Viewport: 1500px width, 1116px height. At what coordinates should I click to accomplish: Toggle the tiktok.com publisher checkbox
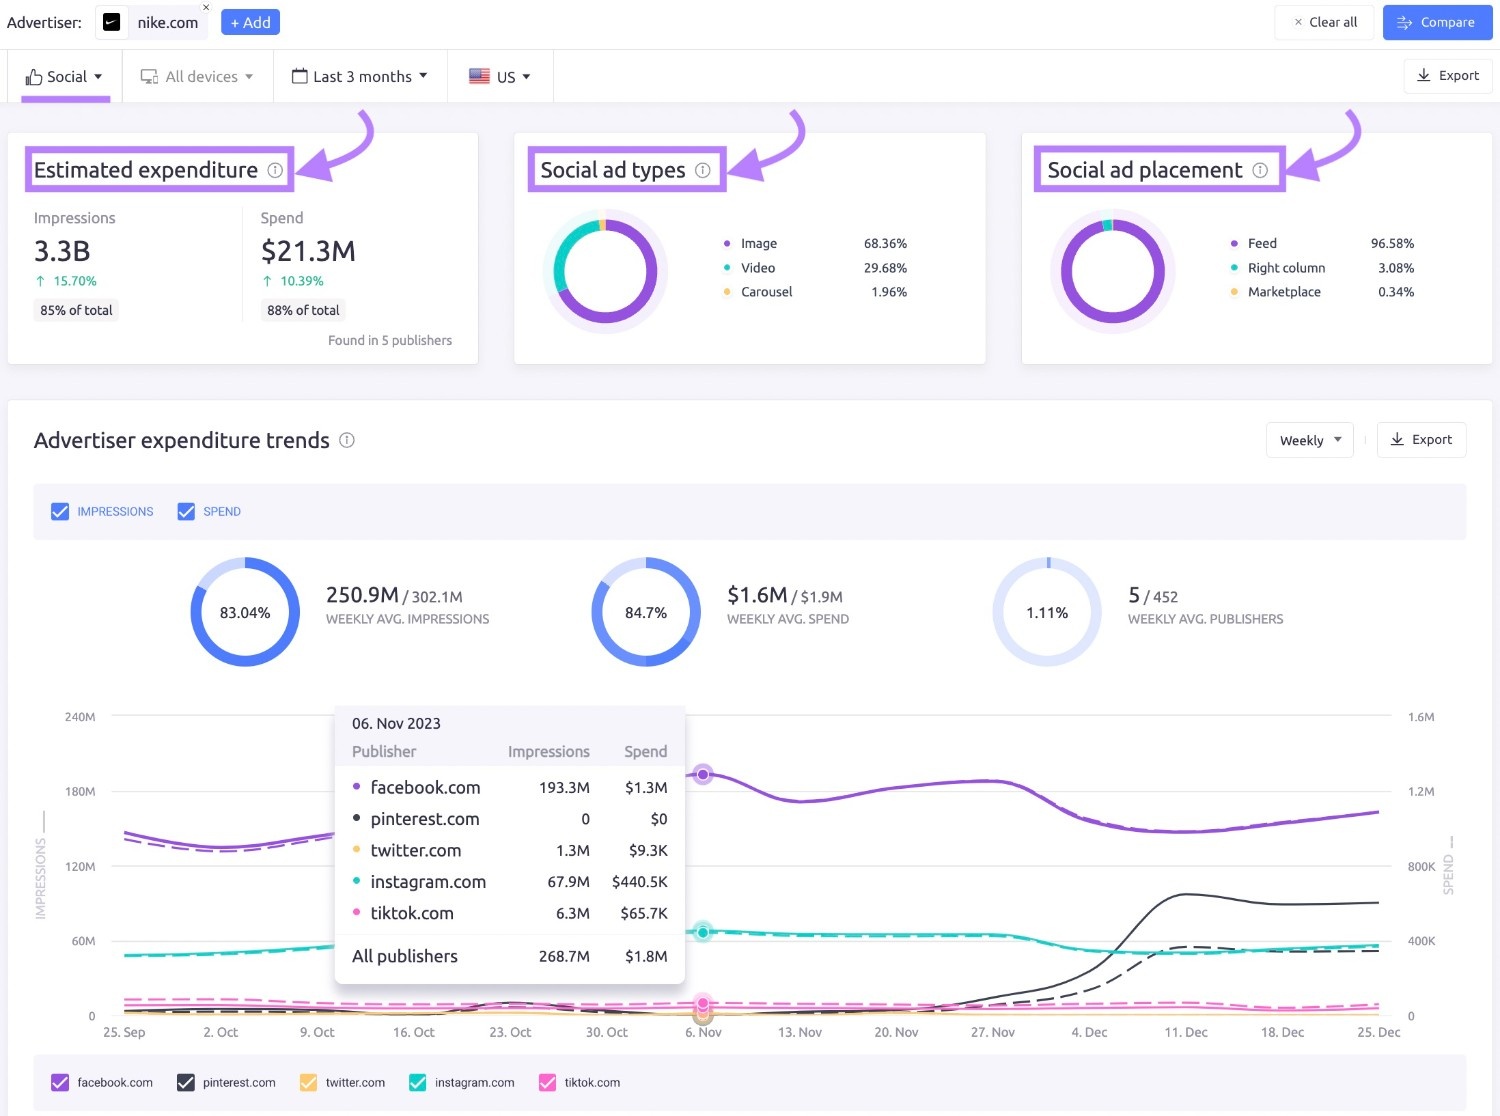[x=547, y=1082]
